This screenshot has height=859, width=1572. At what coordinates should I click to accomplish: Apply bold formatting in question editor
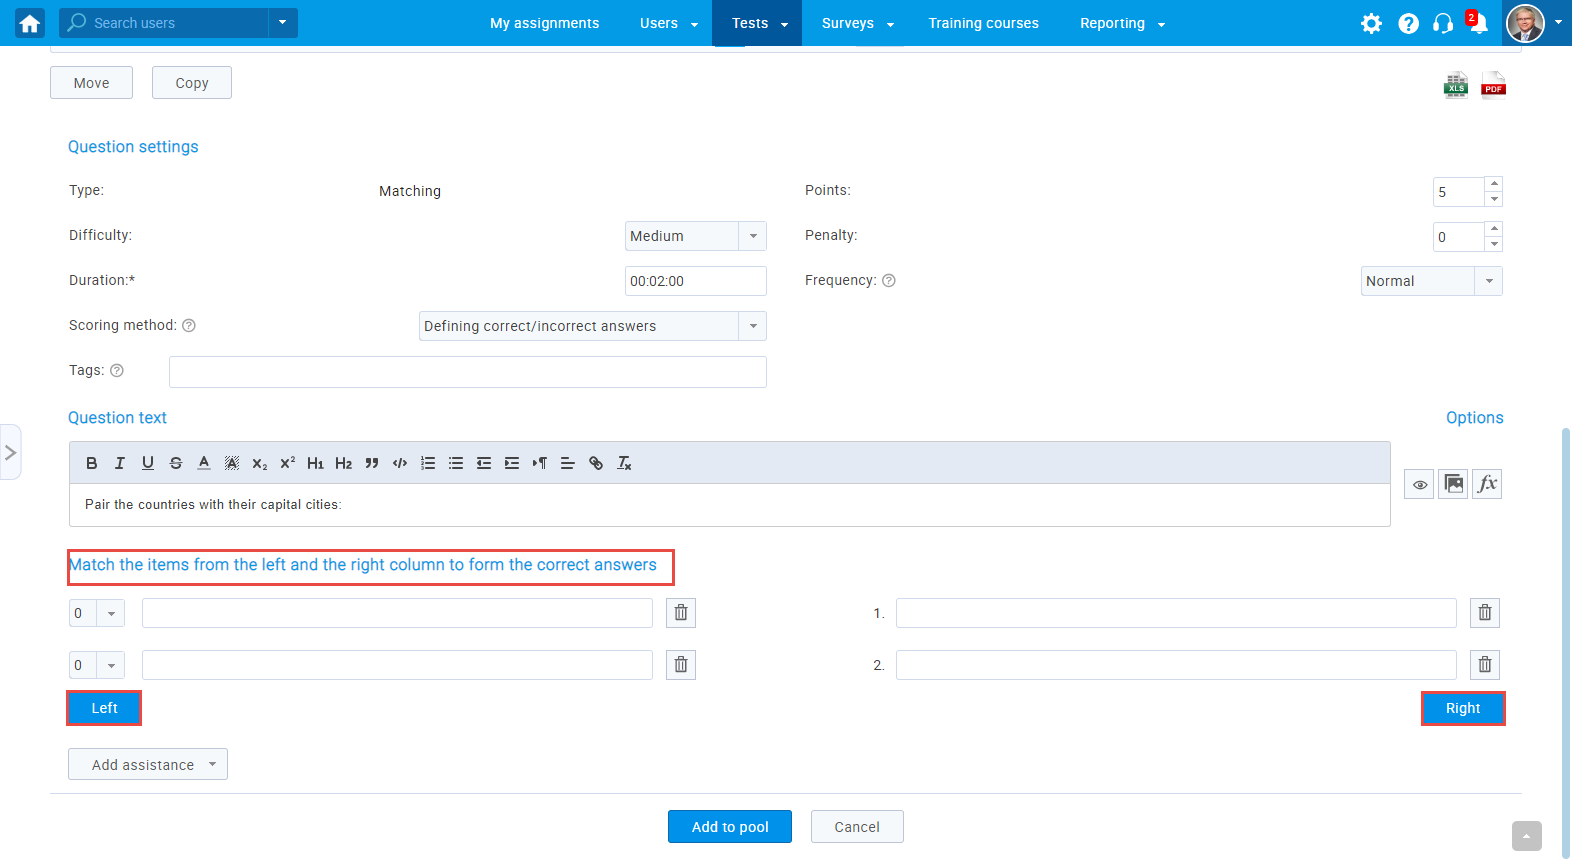coord(92,463)
